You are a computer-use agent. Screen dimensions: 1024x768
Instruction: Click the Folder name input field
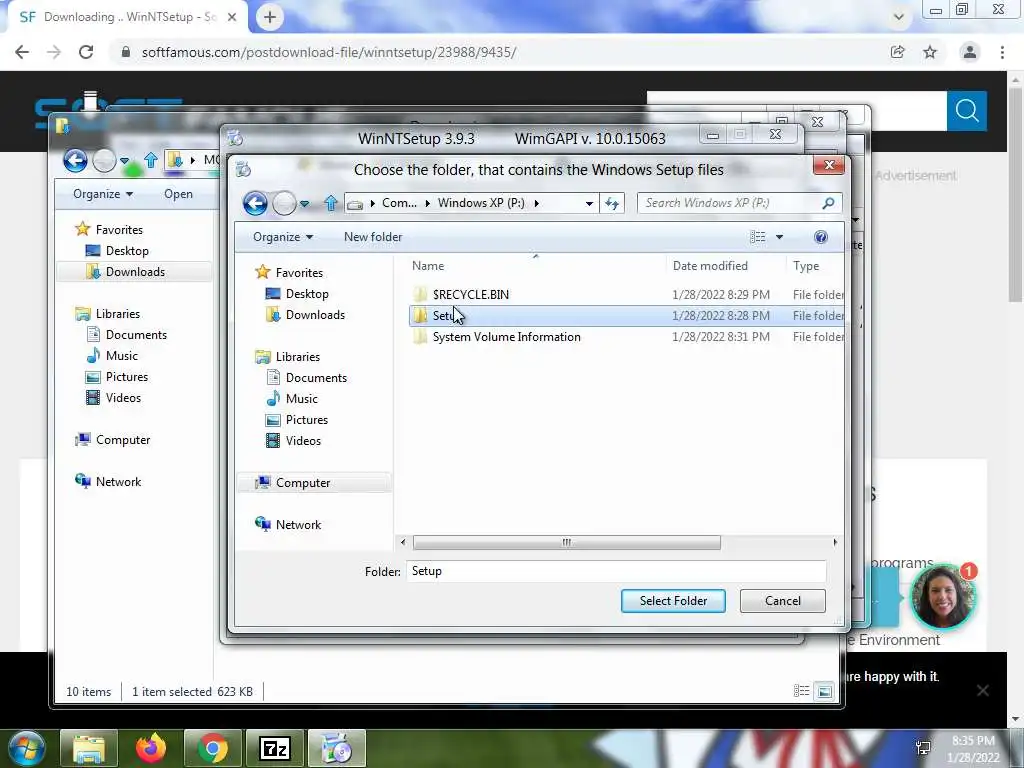point(616,571)
